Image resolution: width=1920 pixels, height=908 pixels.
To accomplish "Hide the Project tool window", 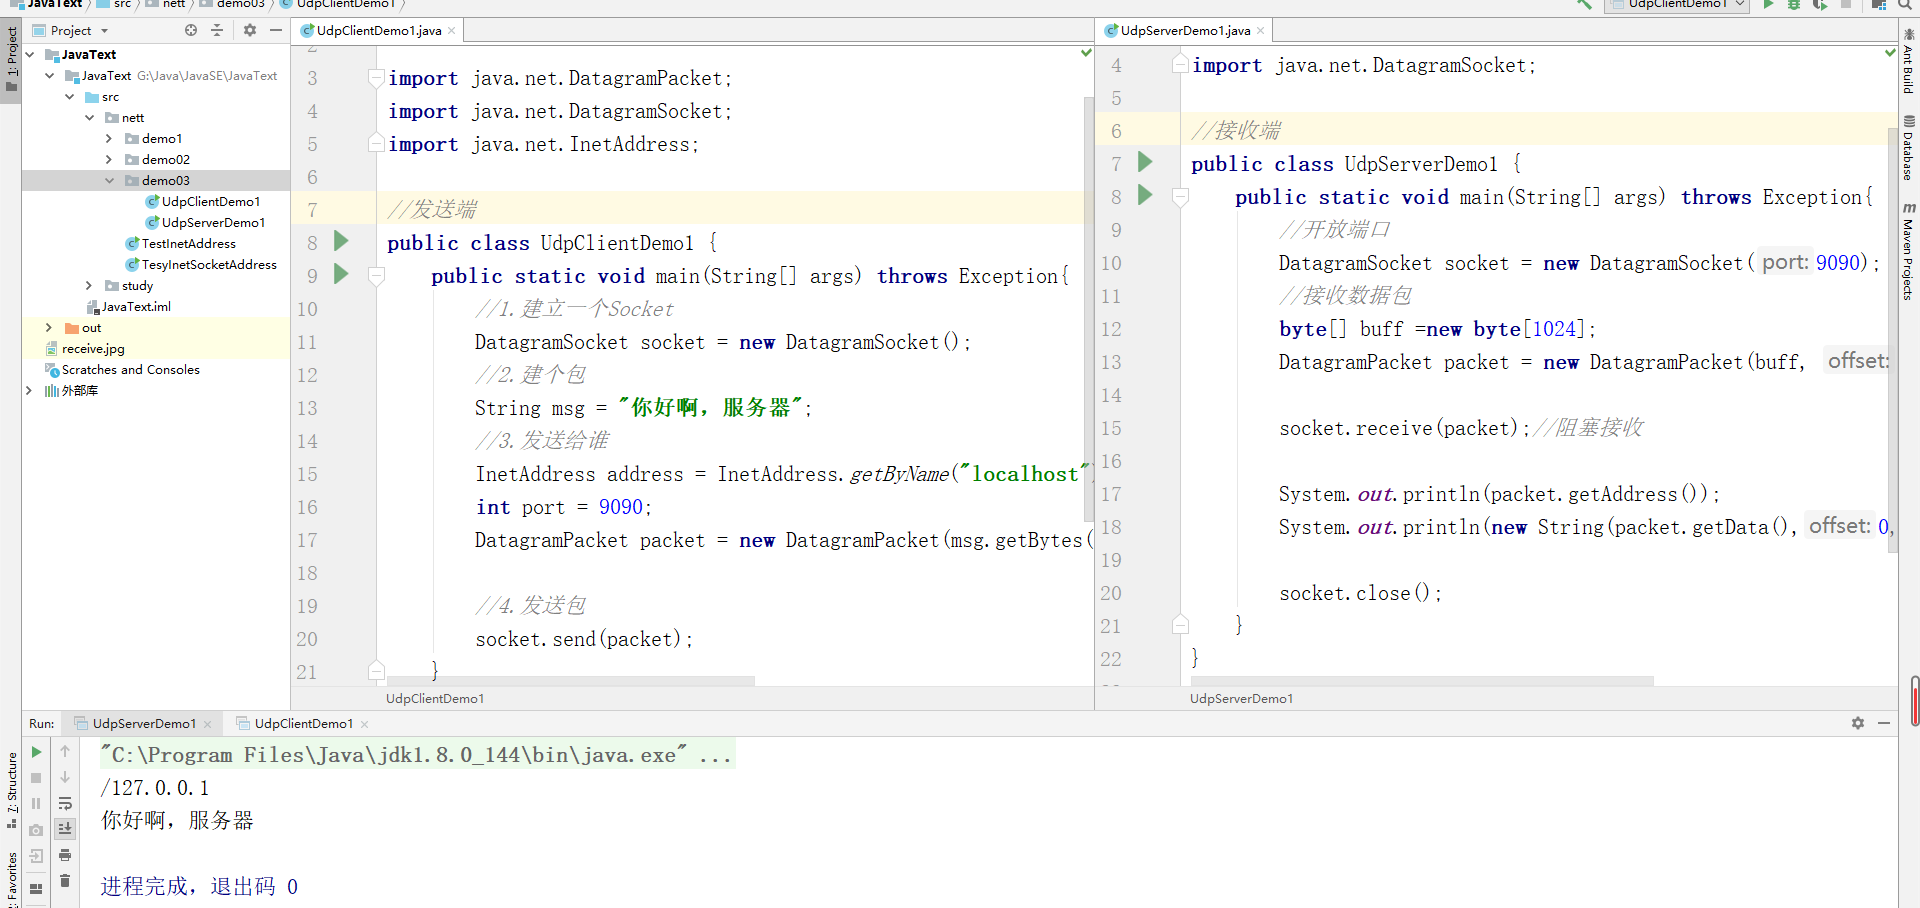I will click(276, 30).
